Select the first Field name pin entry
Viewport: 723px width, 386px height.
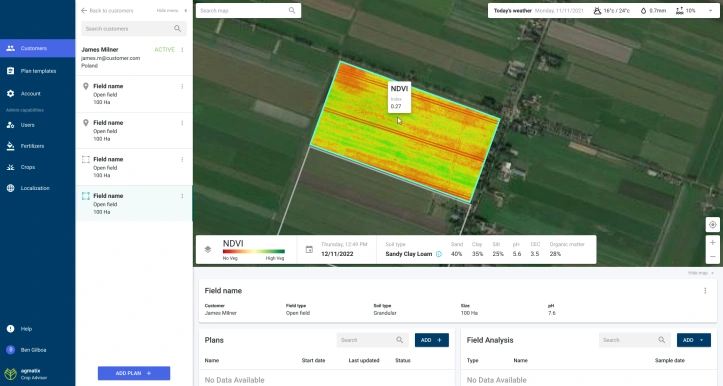[x=134, y=94]
